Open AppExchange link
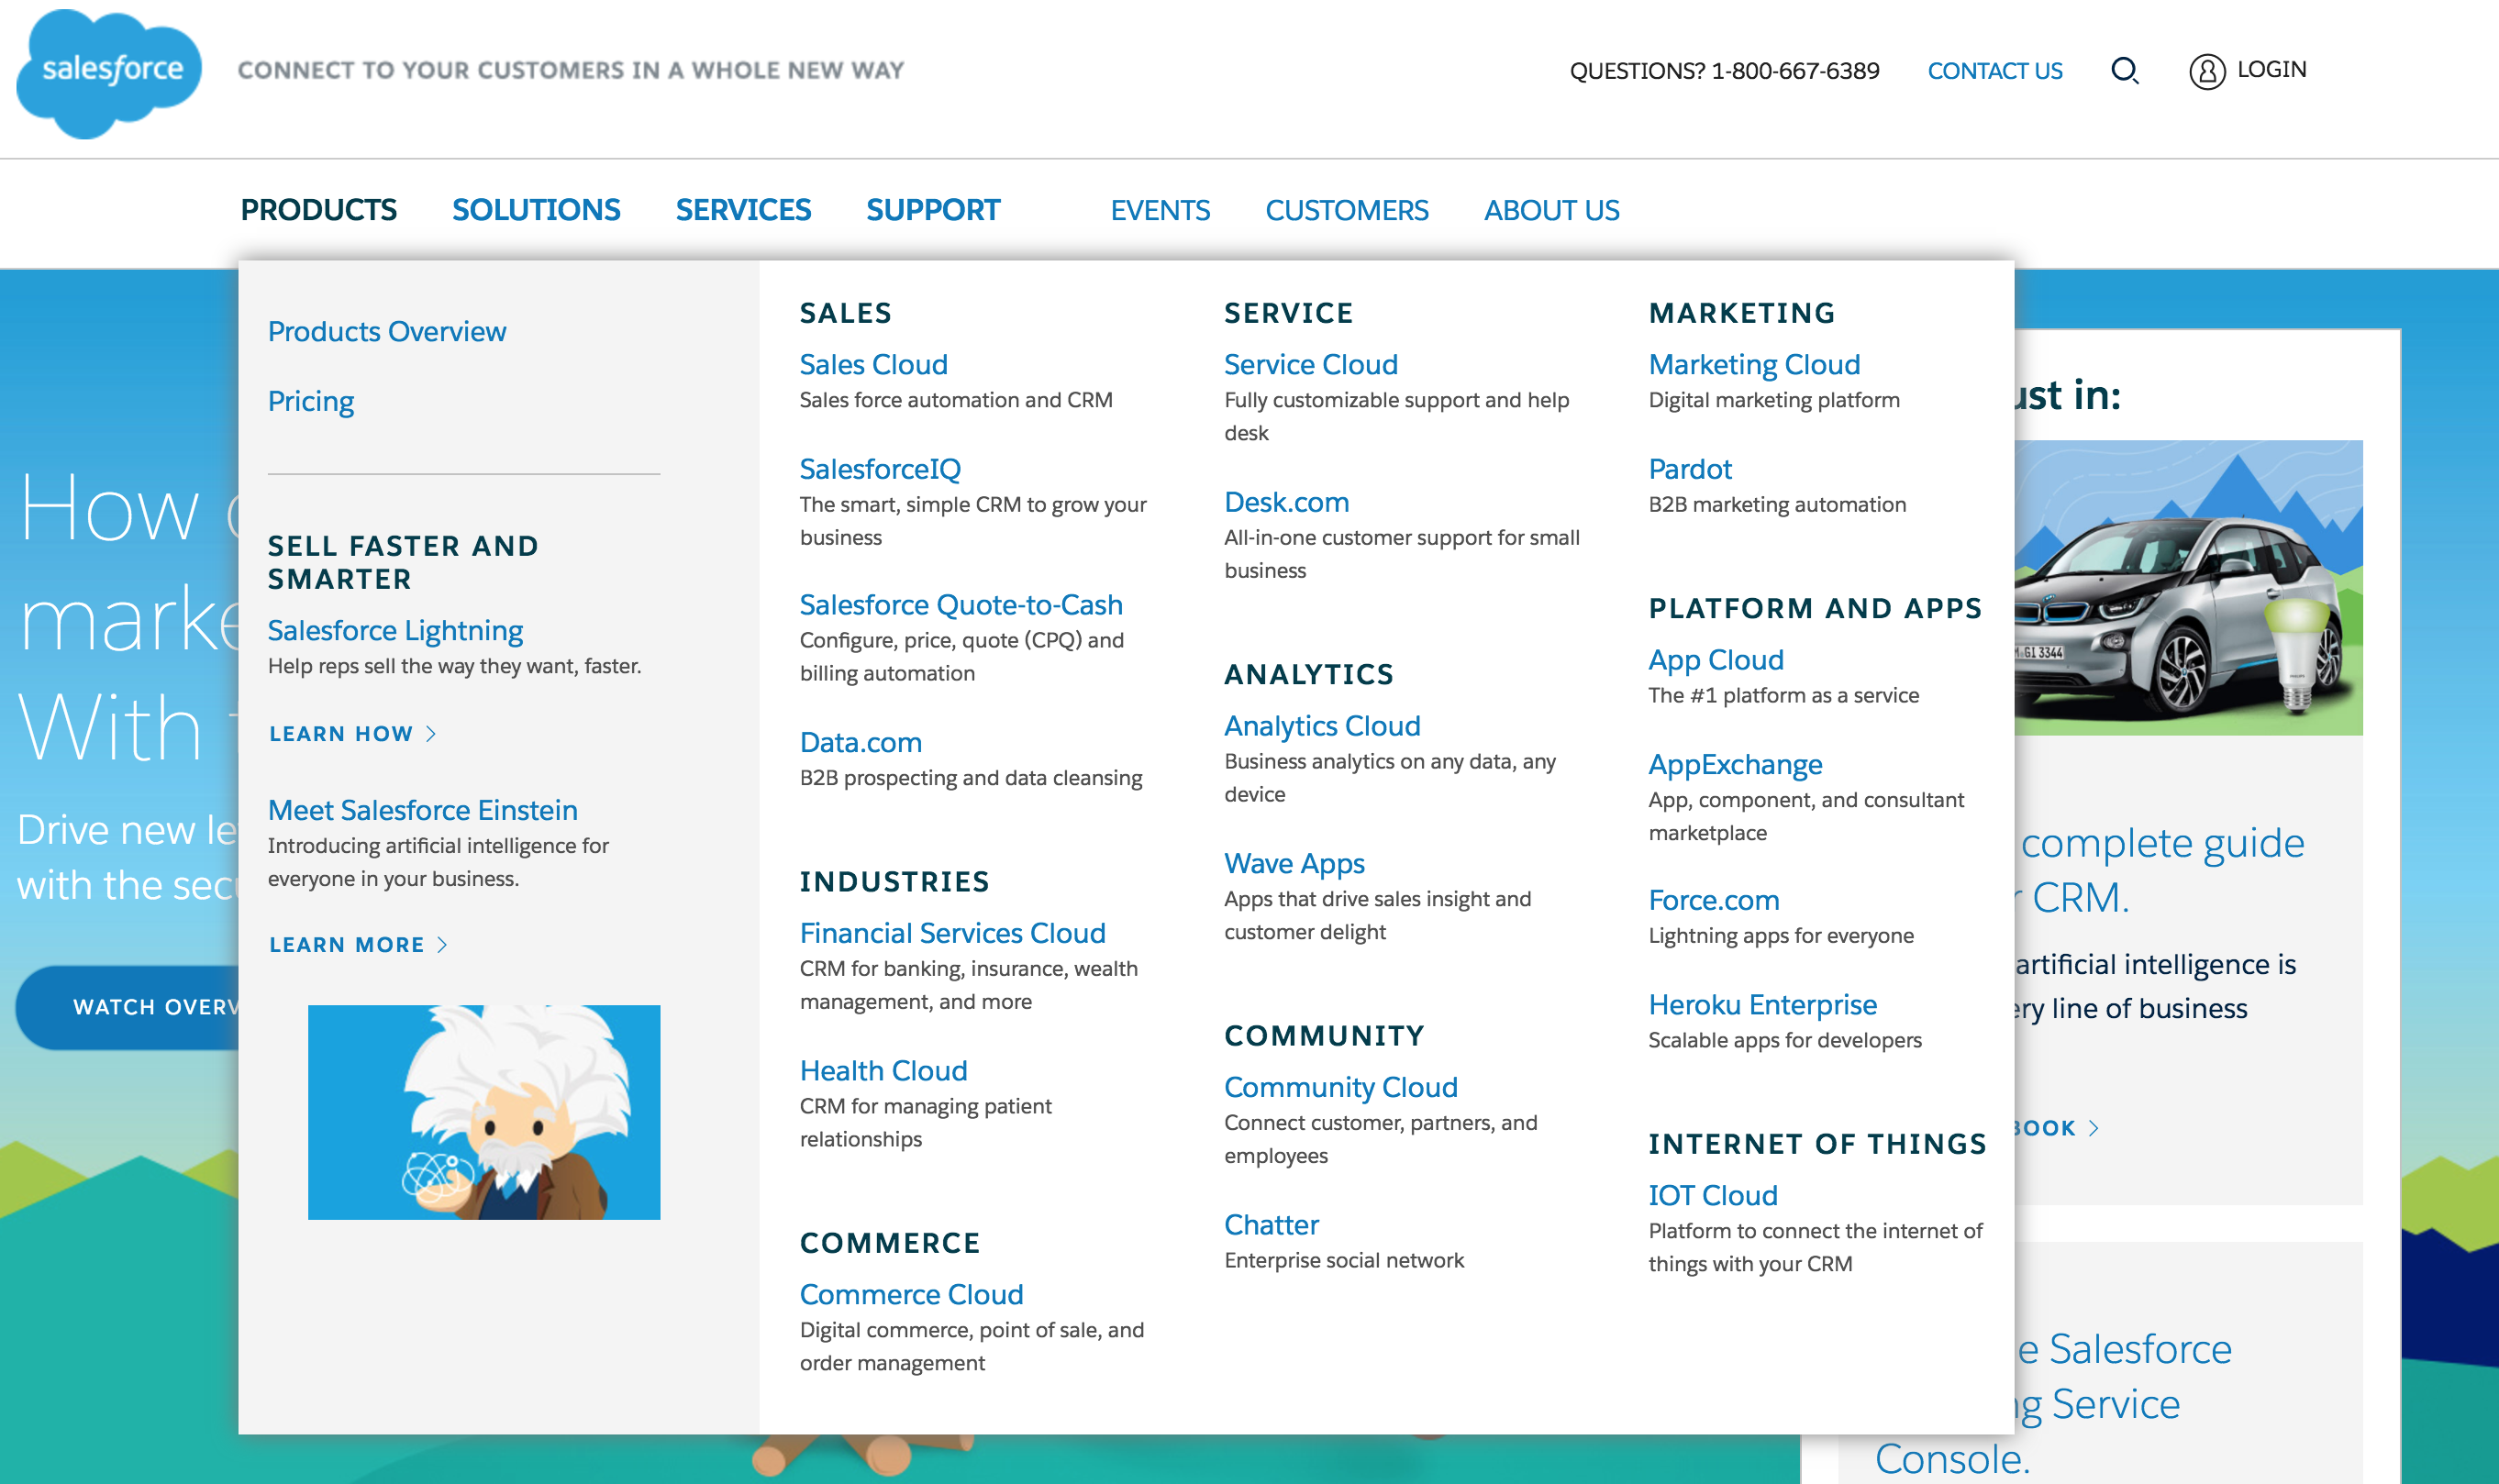The image size is (2499, 1484). coord(1735,764)
